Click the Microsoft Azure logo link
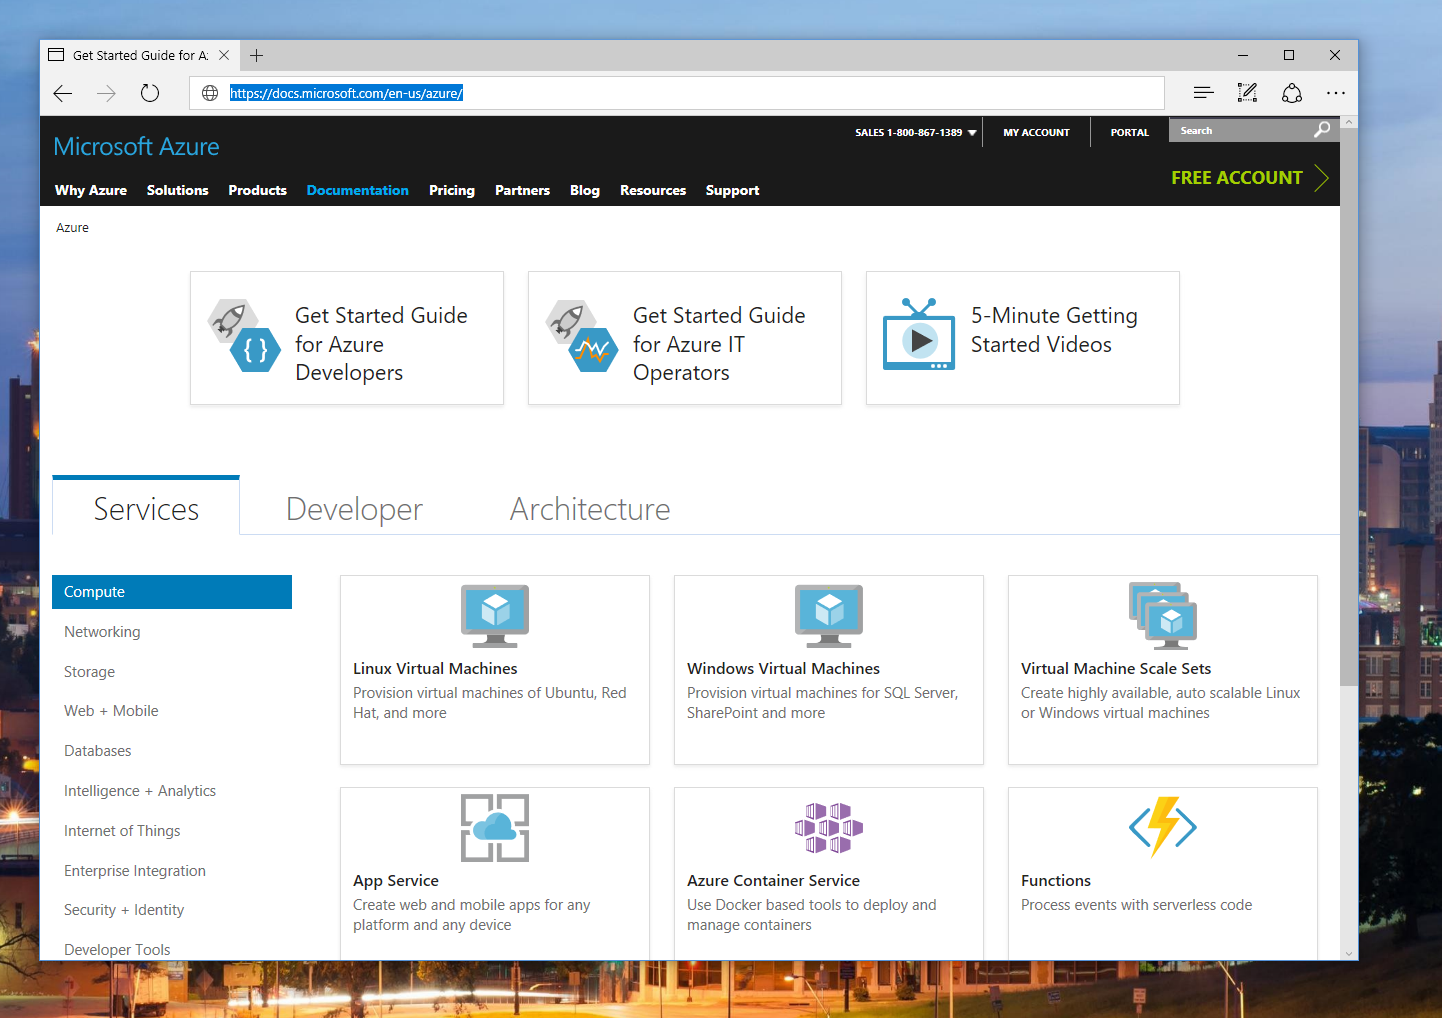The height and width of the screenshot is (1018, 1442). click(137, 147)
